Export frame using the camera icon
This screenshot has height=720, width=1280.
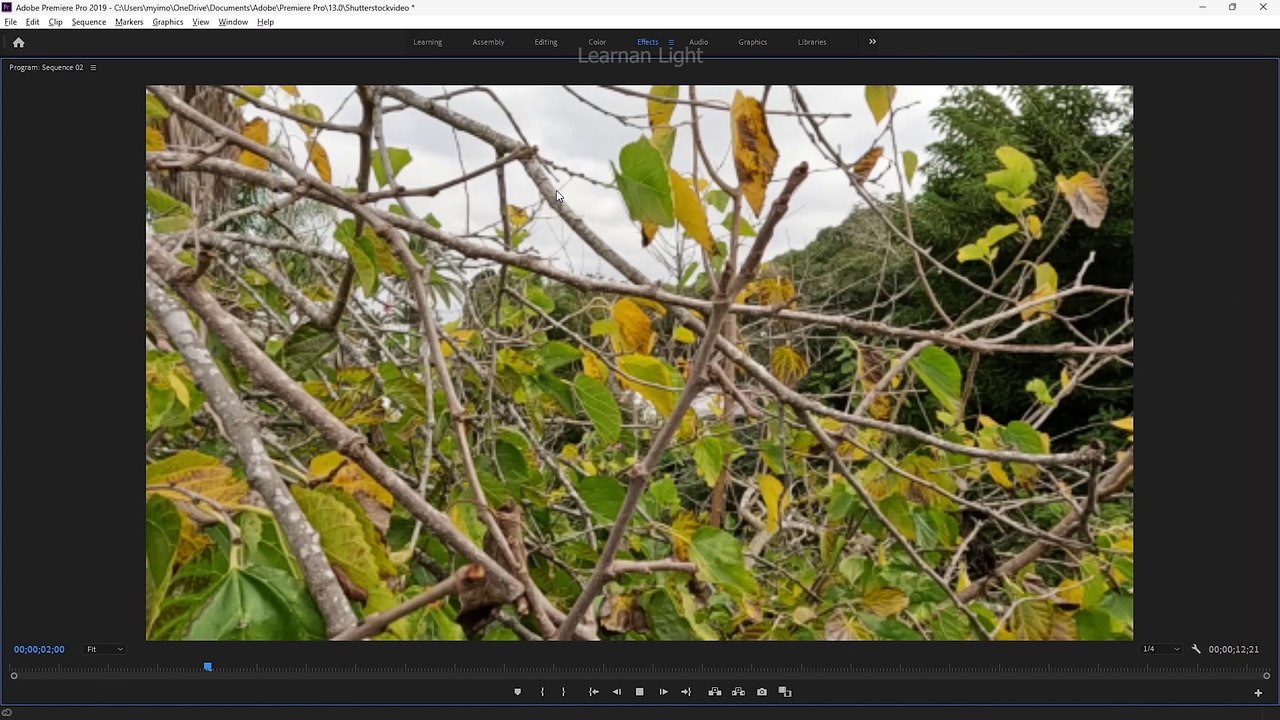tap(762, 692)
